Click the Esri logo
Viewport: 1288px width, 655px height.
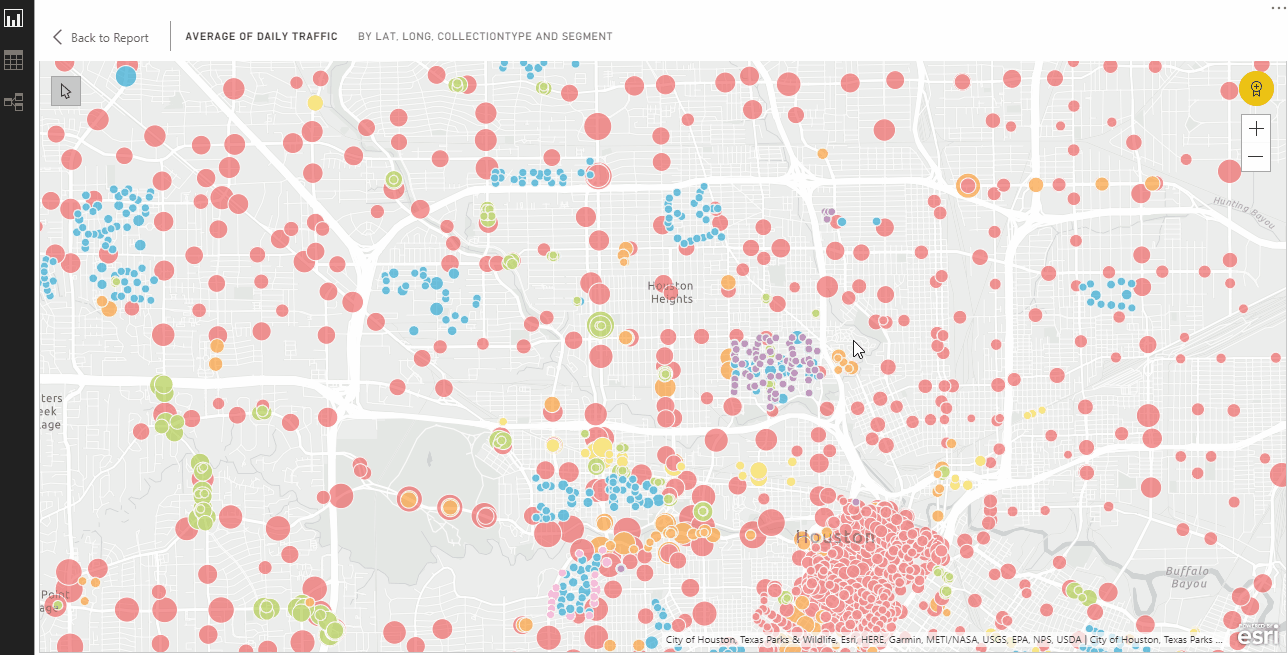pyautogui.click(x=1258, y=634)
